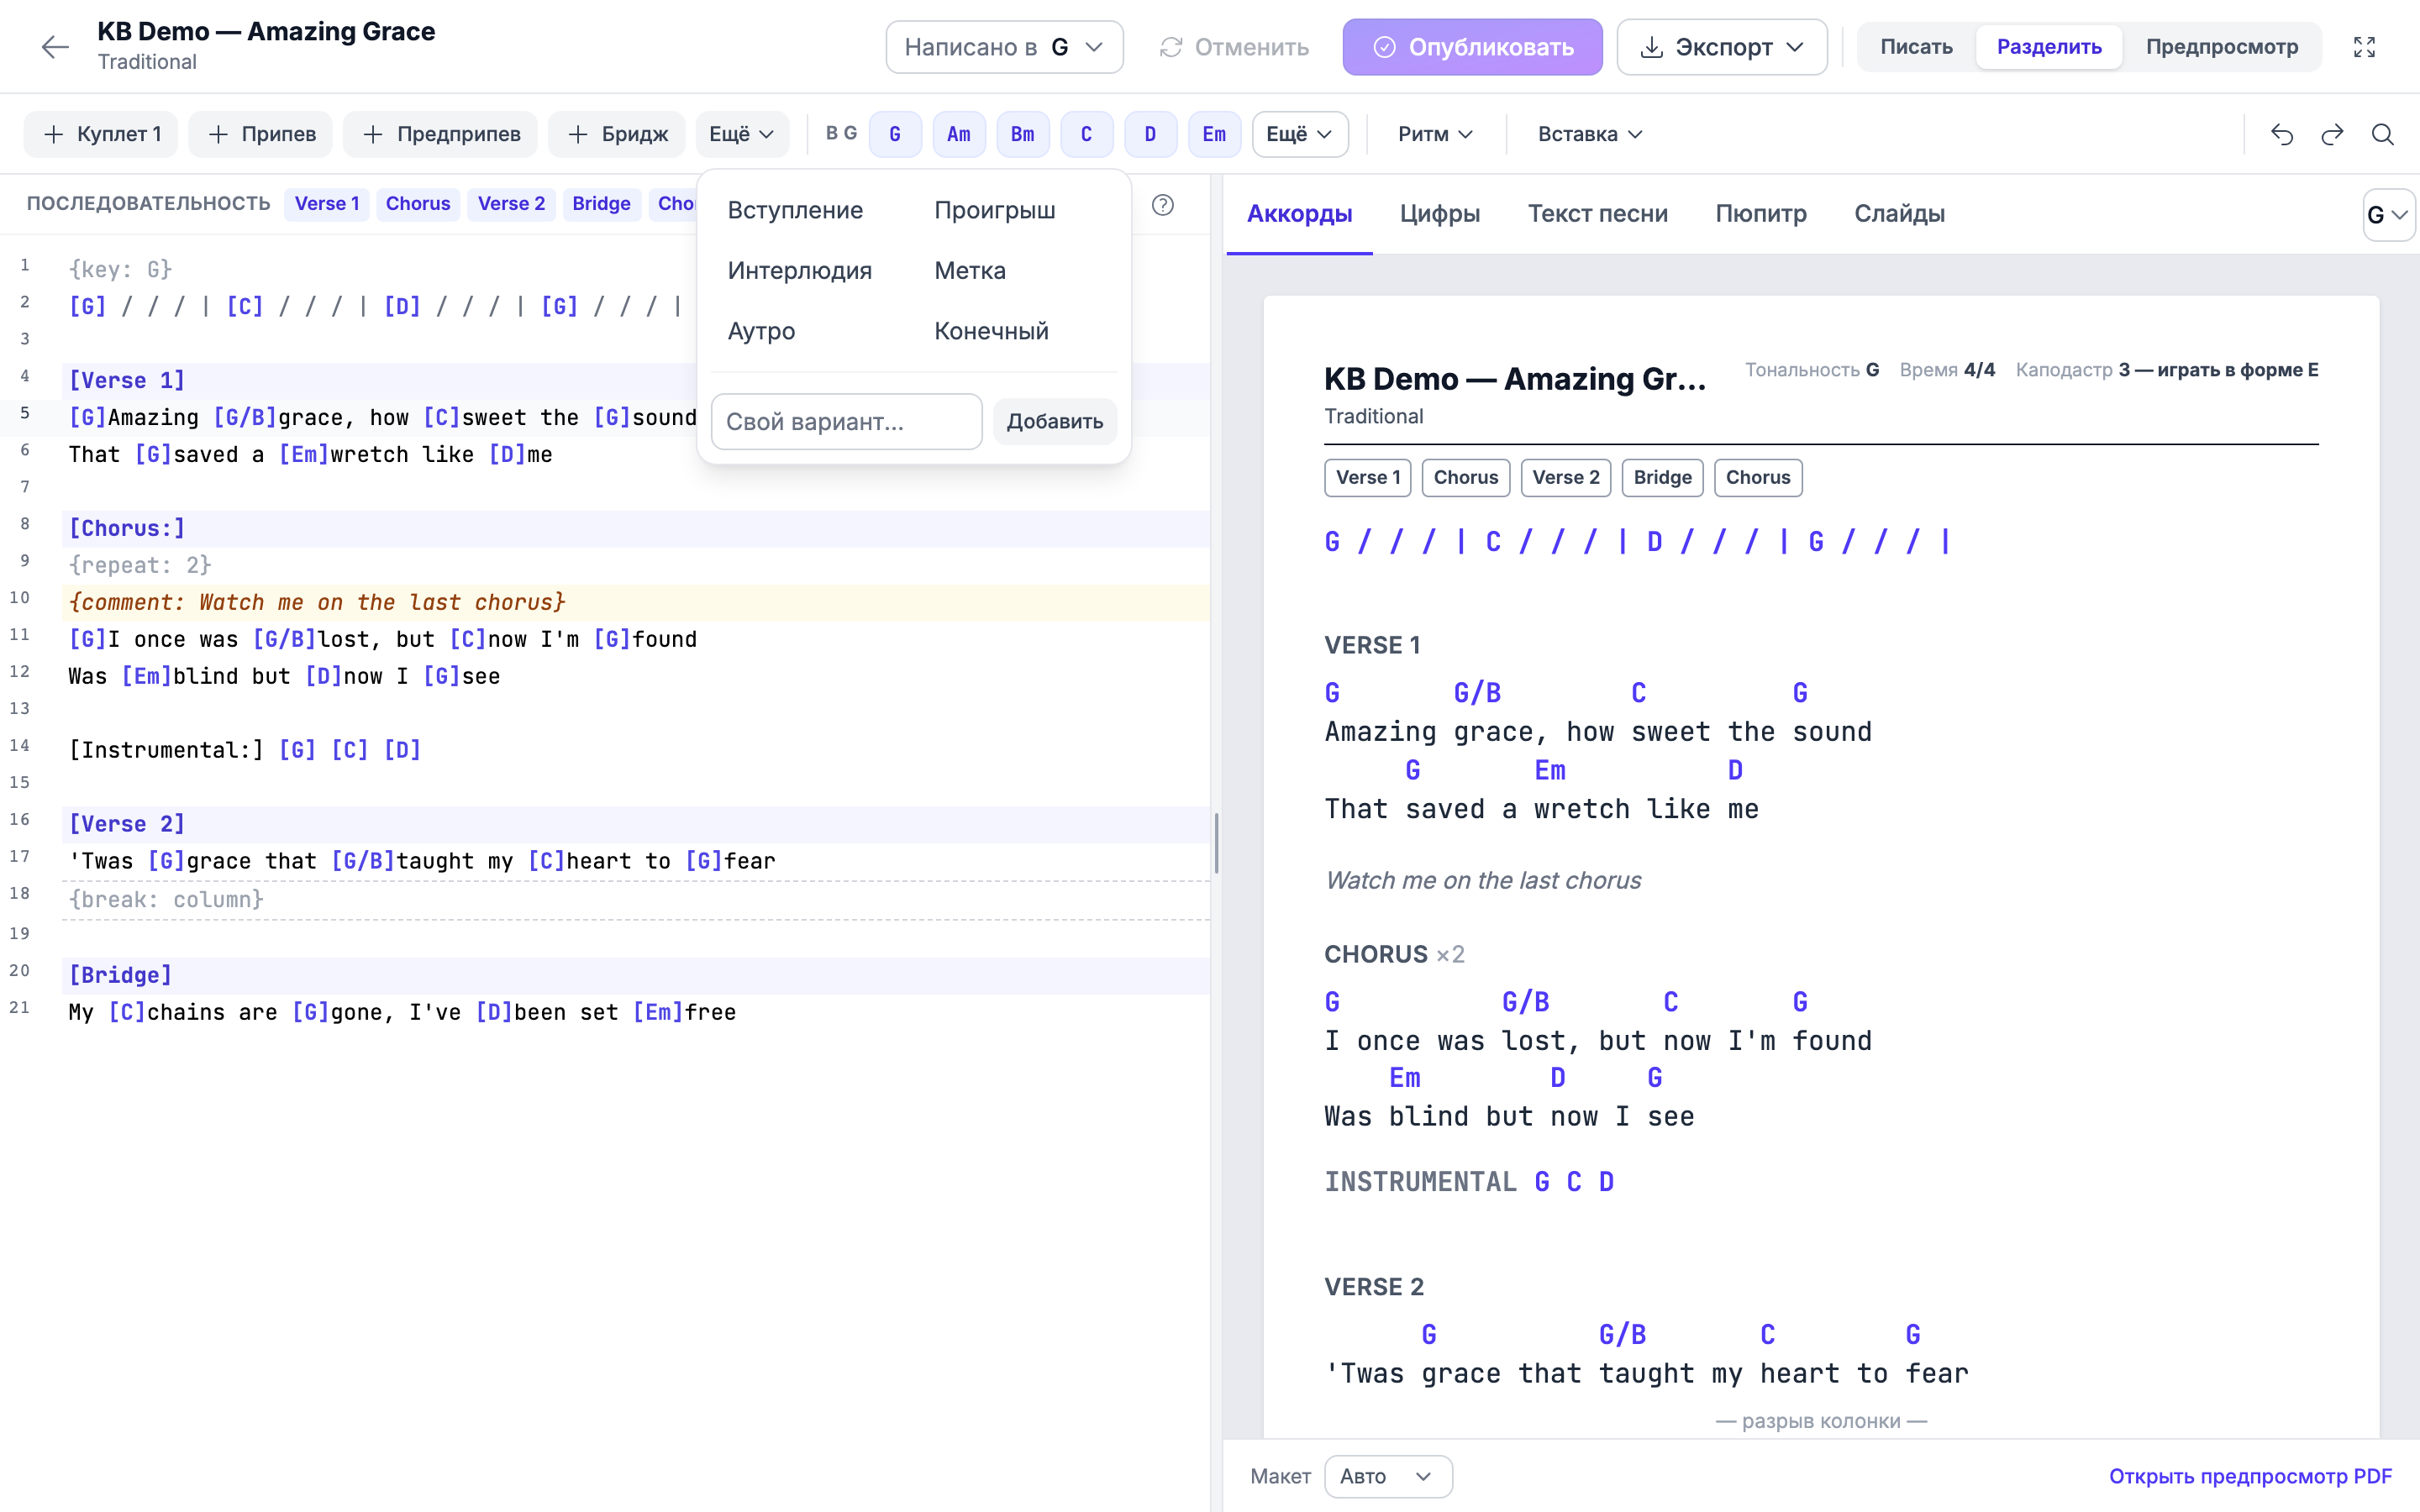Insert the Bm chord chip

(1022, 134)
